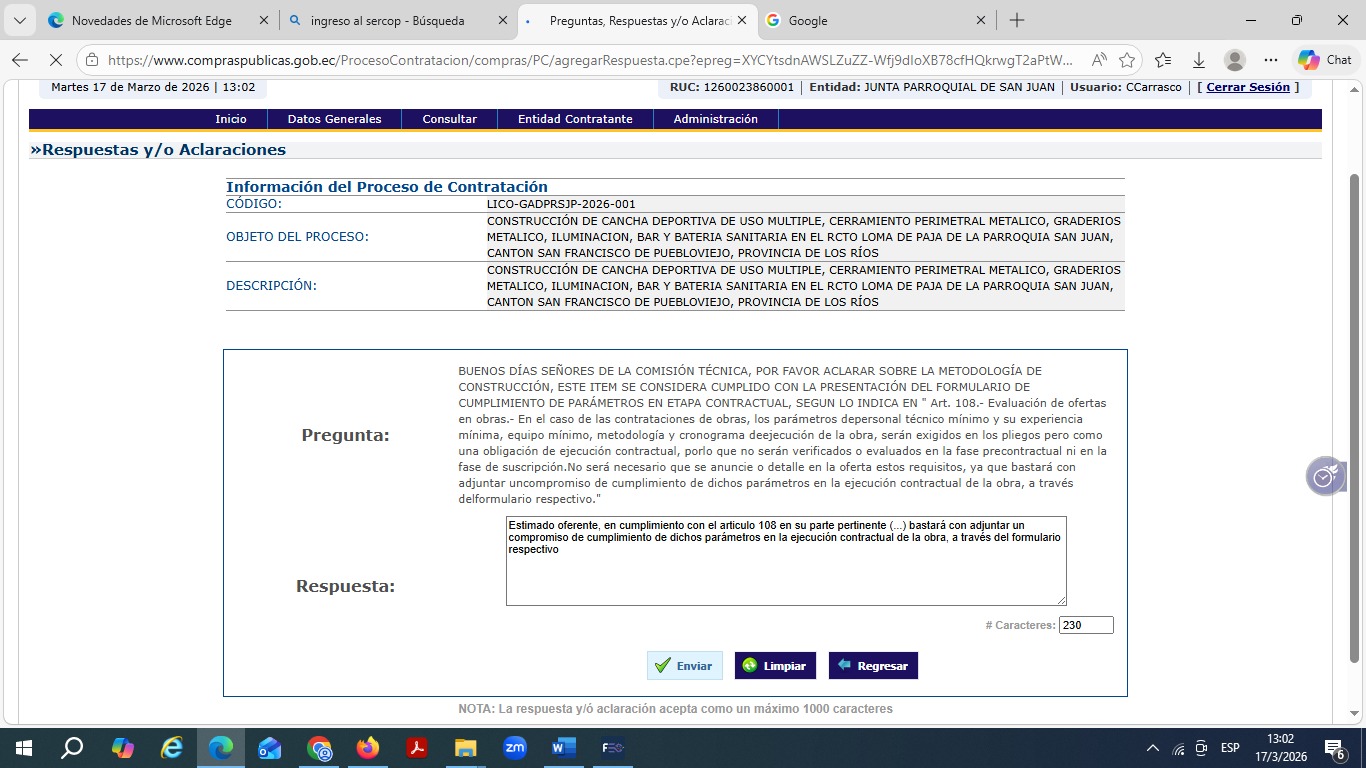Image resolution: width=1366 pixels, height=768 pixels.
Task: Open the Copilot Chat button
Action: [x=1325, y=60]
